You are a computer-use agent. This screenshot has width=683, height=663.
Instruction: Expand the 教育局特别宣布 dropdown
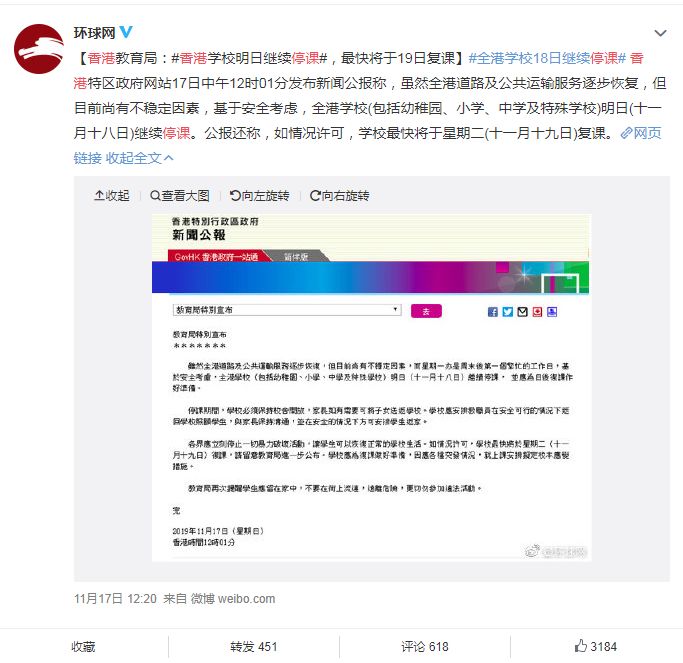pos(287,310)
